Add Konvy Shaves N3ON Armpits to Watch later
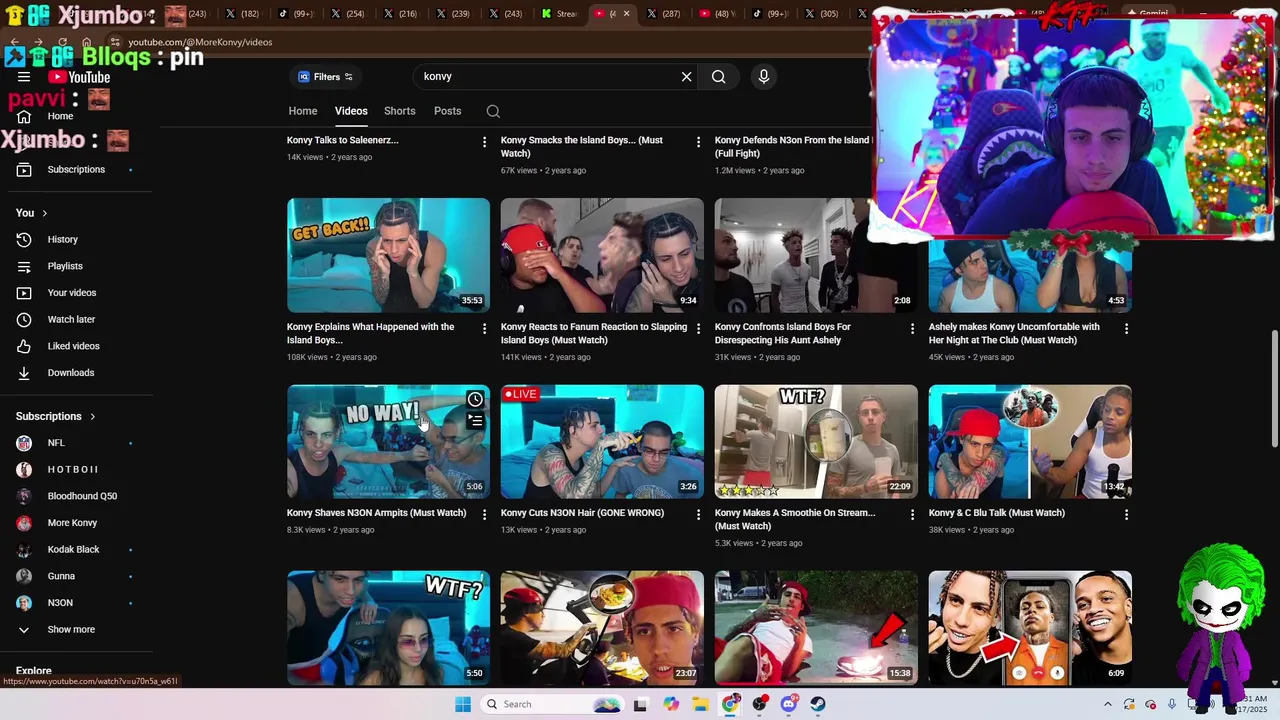 click(475, 400)
